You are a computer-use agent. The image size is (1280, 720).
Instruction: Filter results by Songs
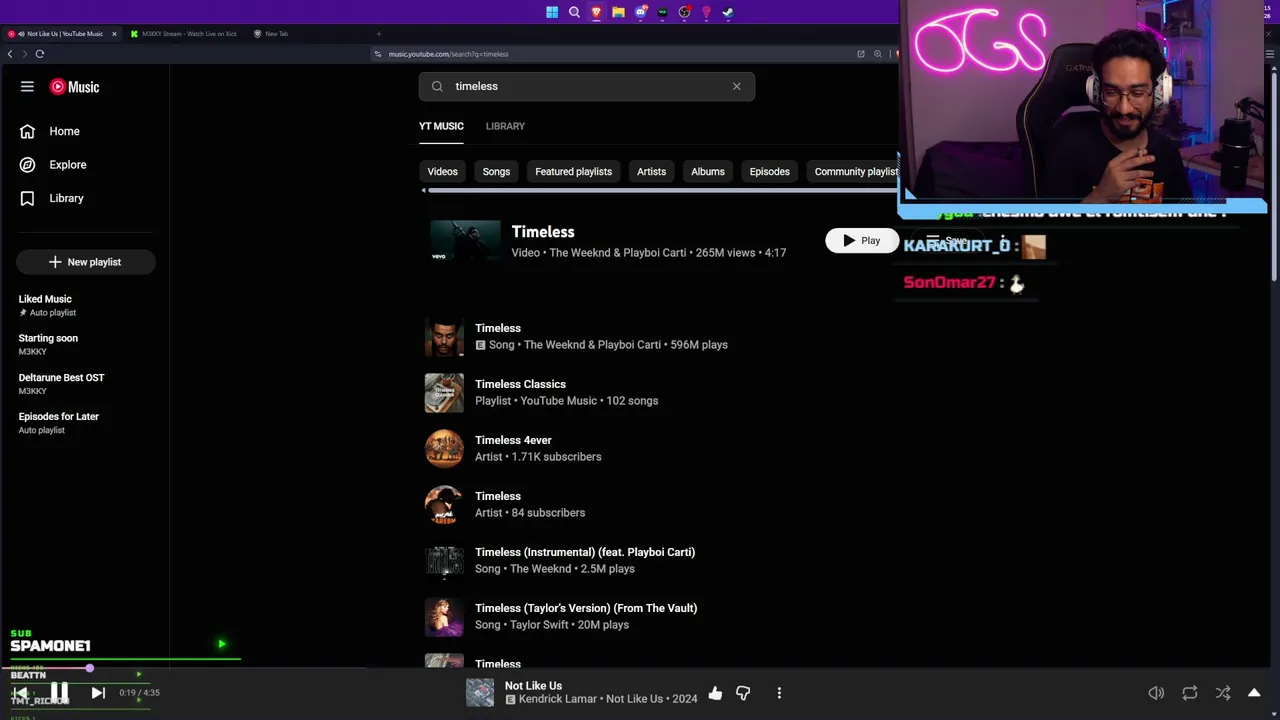pos(496,171)
